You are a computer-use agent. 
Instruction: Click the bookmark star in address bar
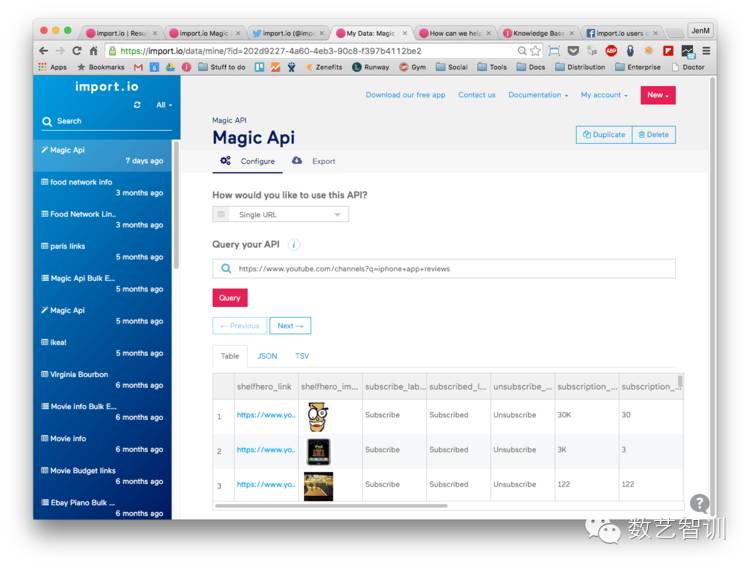tap(535, 51)
